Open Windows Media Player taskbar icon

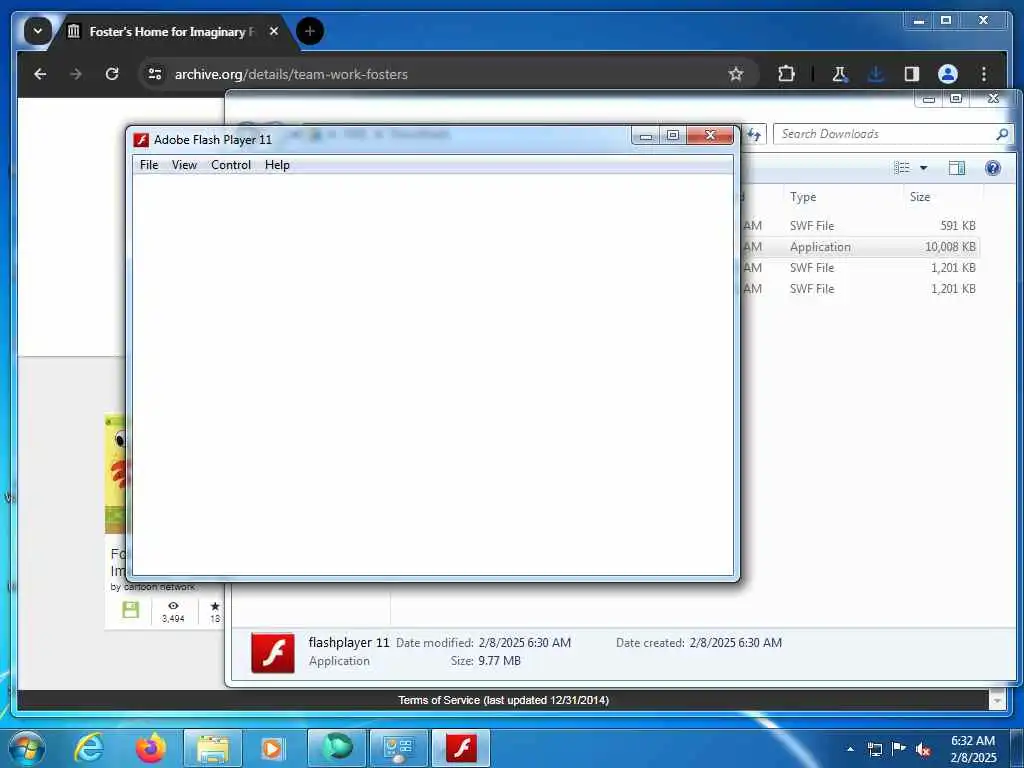(272, 748)
